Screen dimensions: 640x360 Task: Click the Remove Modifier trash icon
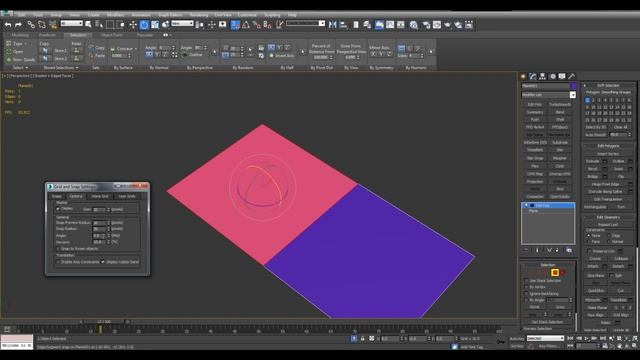(x=557, y=250)
